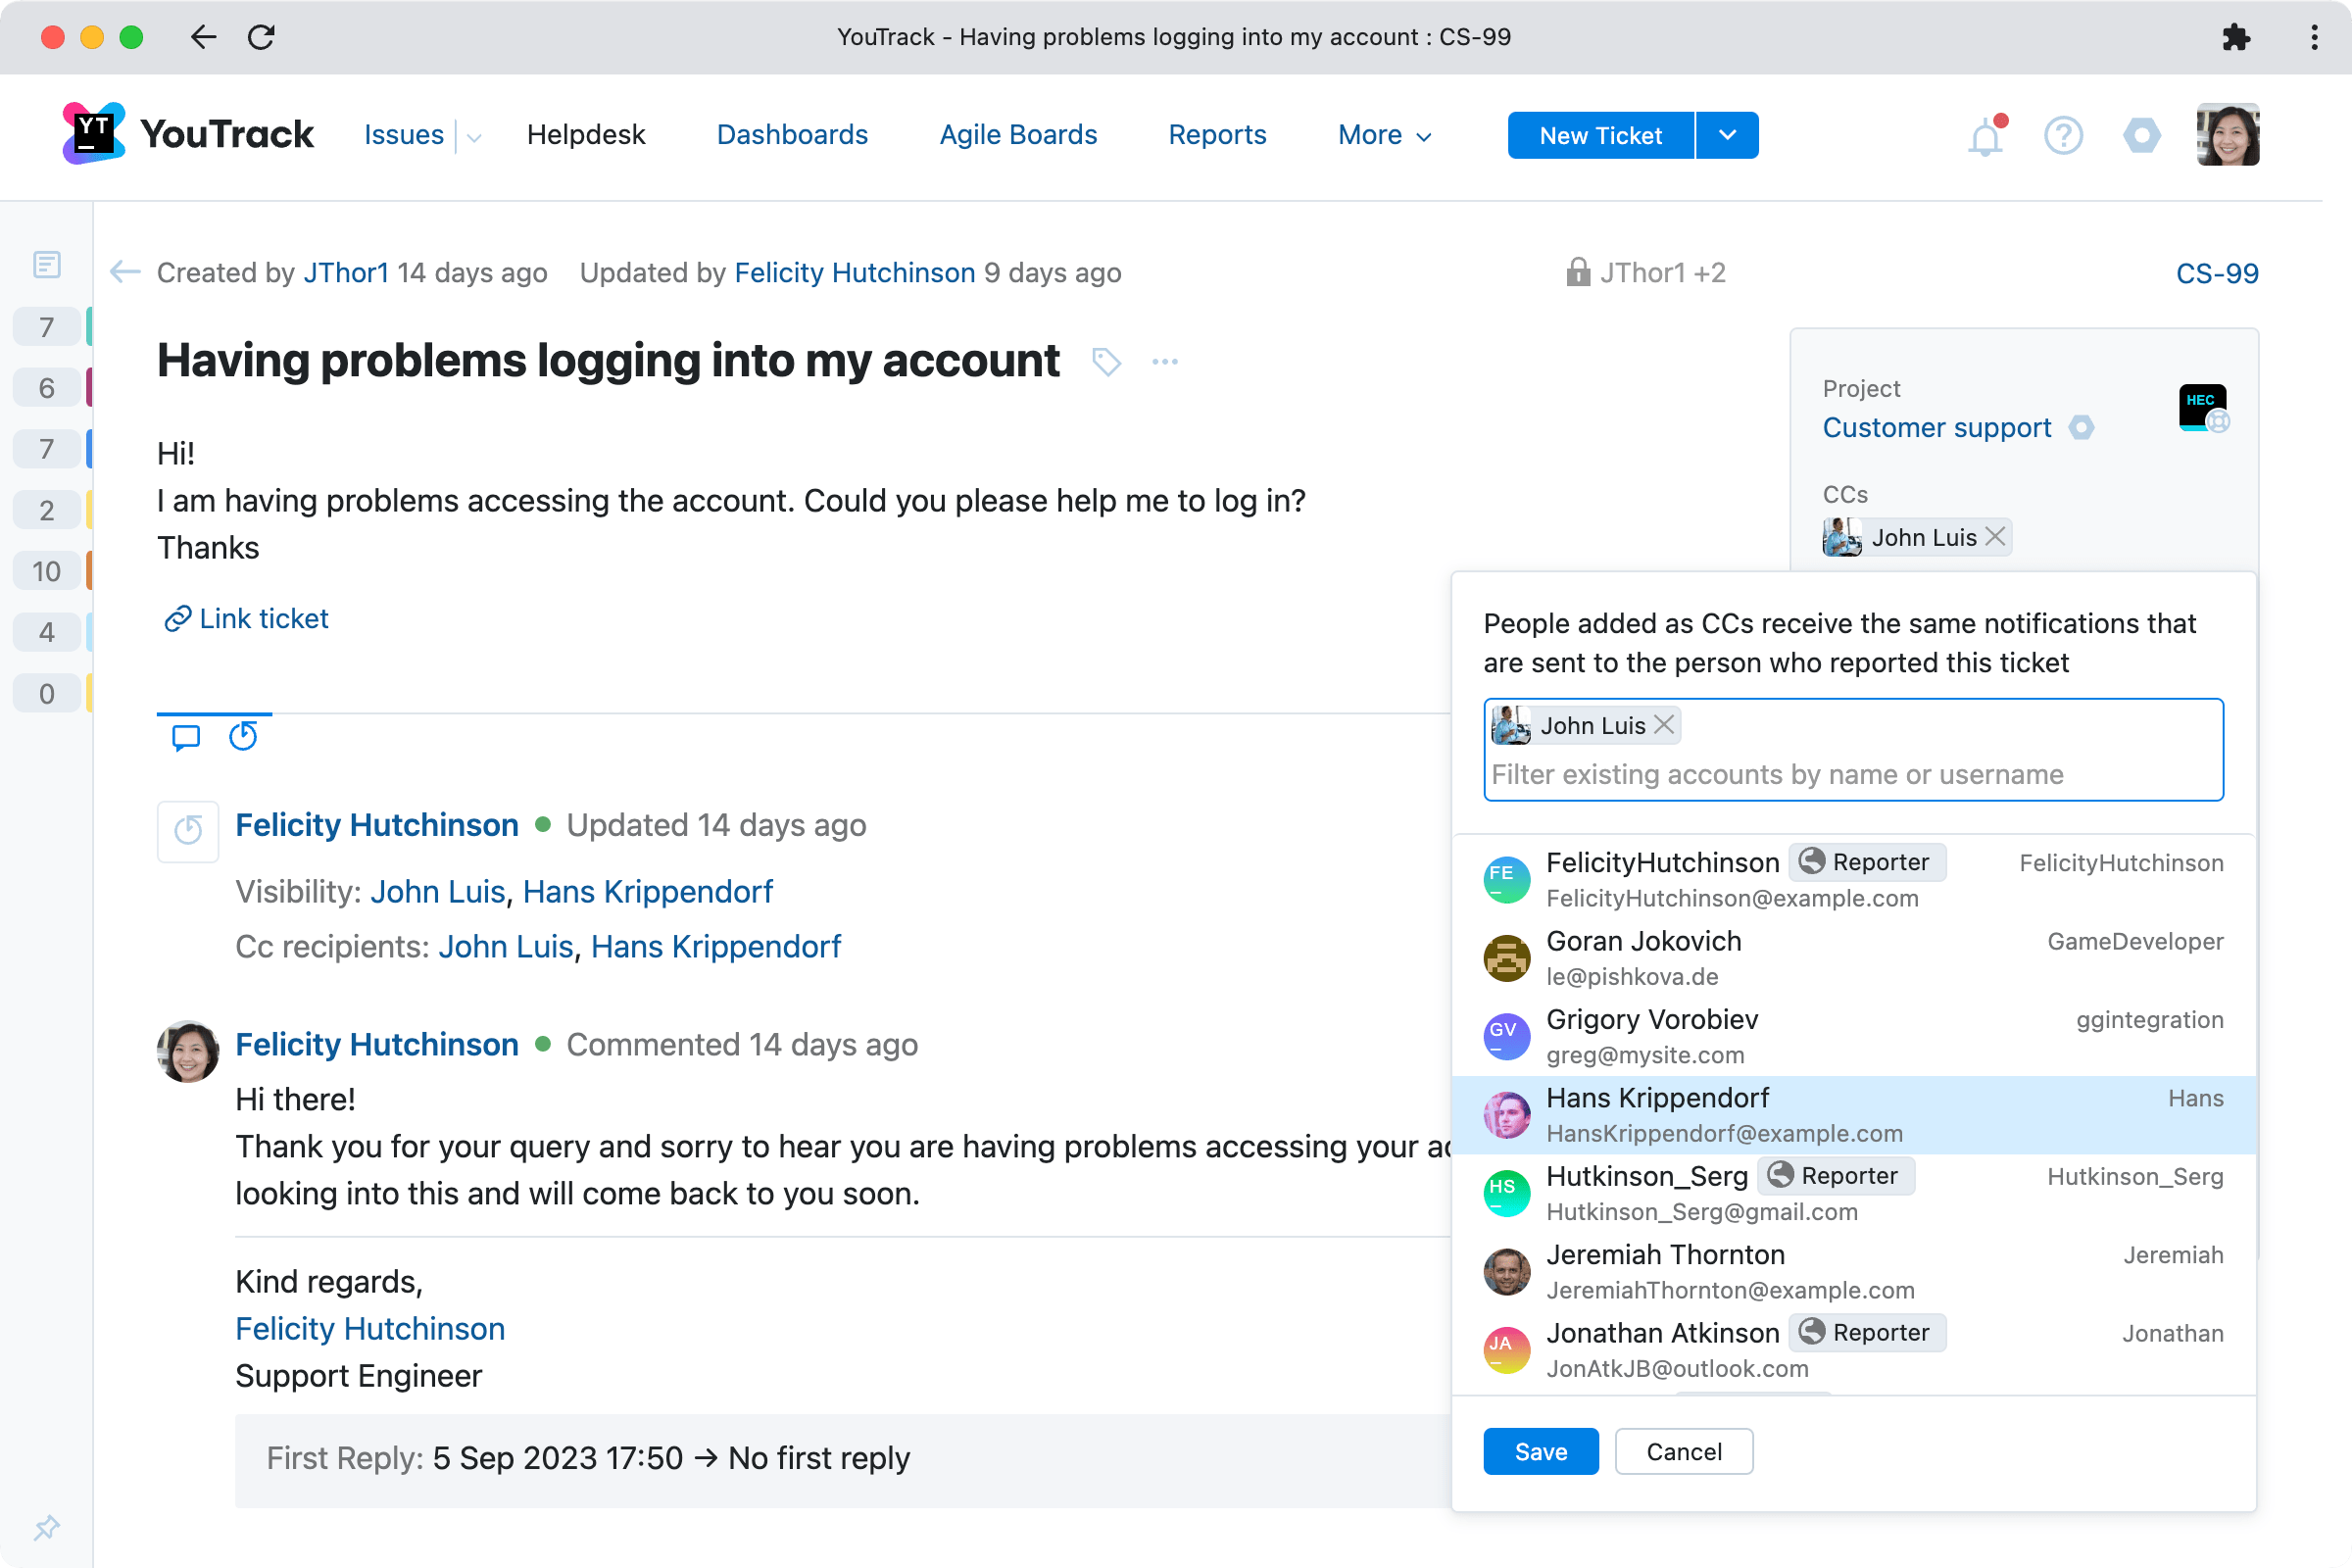2352x1568 pixels.
Task: Click the user profile avatar icon
Action: click(2229, 135)
